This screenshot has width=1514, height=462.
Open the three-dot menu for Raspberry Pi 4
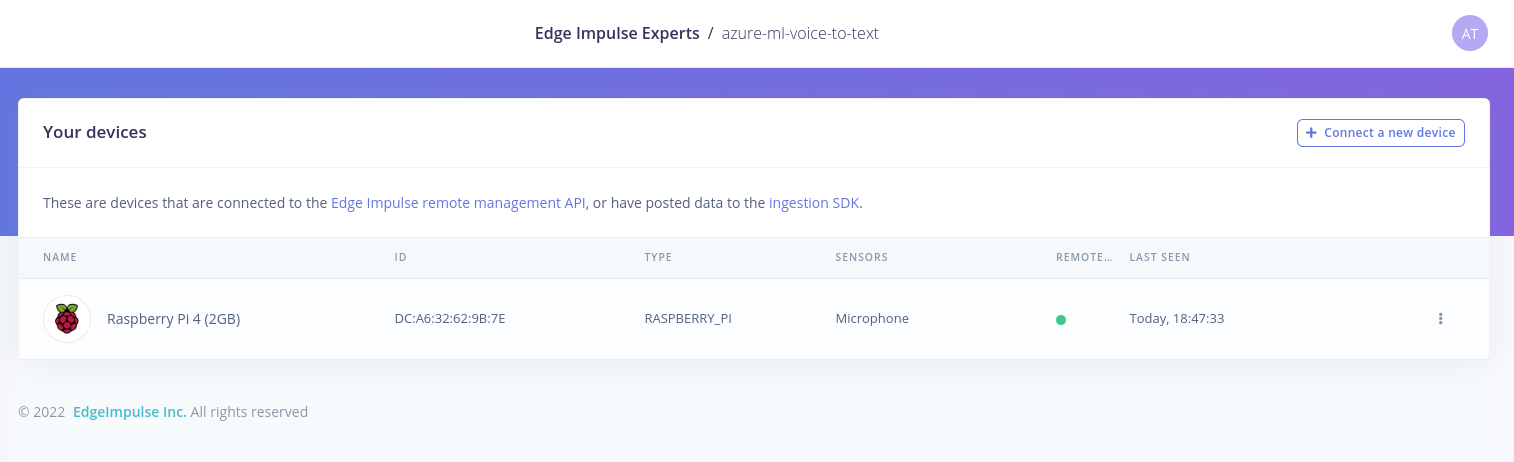(x=1440, y=319)
